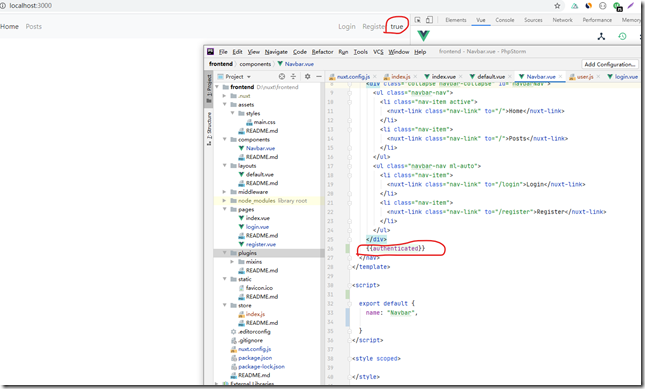Click the Posts link in page navbar
This screenshot has height=389, width=645.
click(34, 26)
